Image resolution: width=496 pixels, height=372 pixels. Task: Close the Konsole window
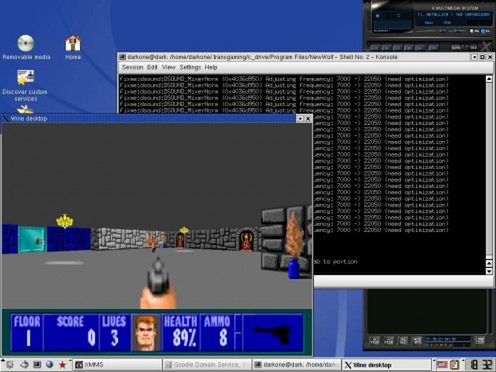coord(490,57)
